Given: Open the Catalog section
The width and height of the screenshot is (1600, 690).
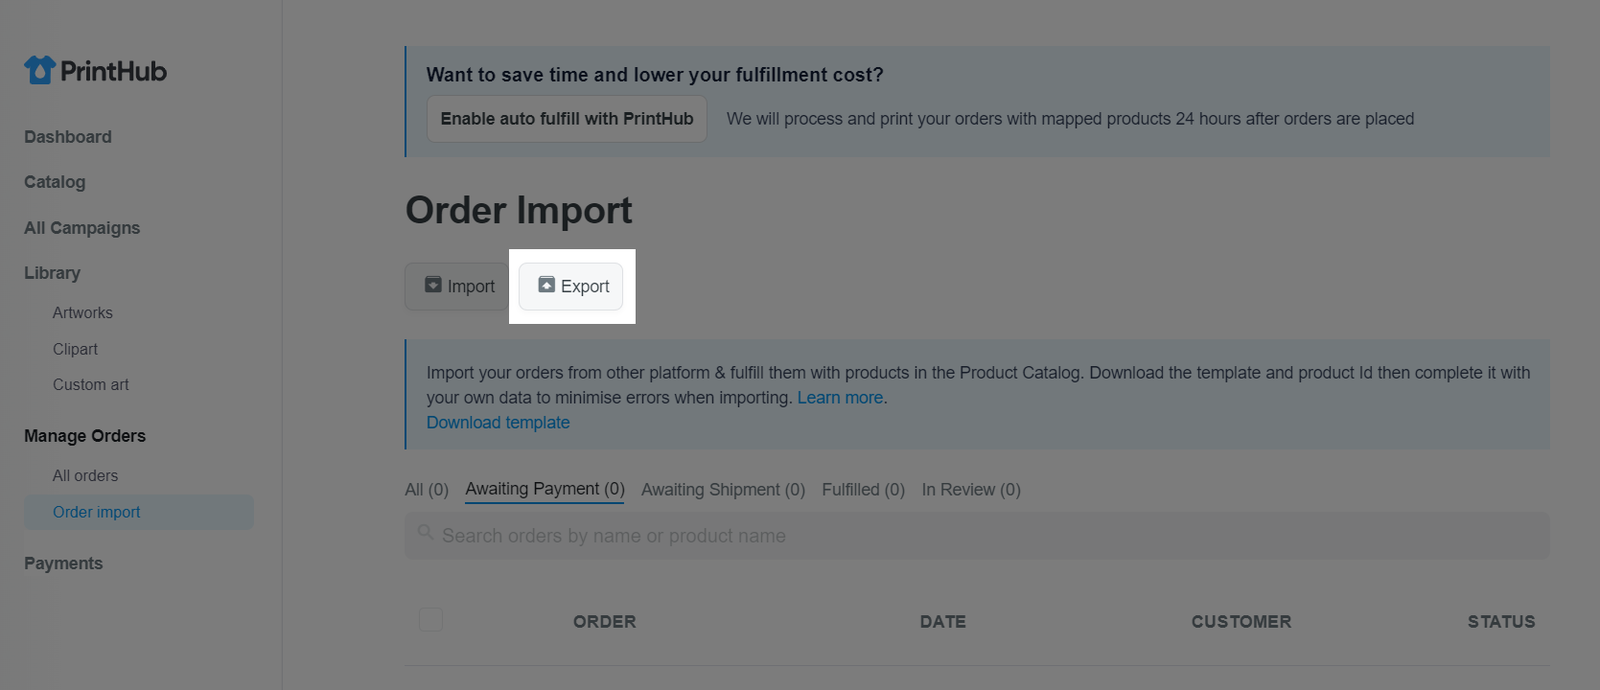Looking at the screenshot, I should click(x=55, y=182).
